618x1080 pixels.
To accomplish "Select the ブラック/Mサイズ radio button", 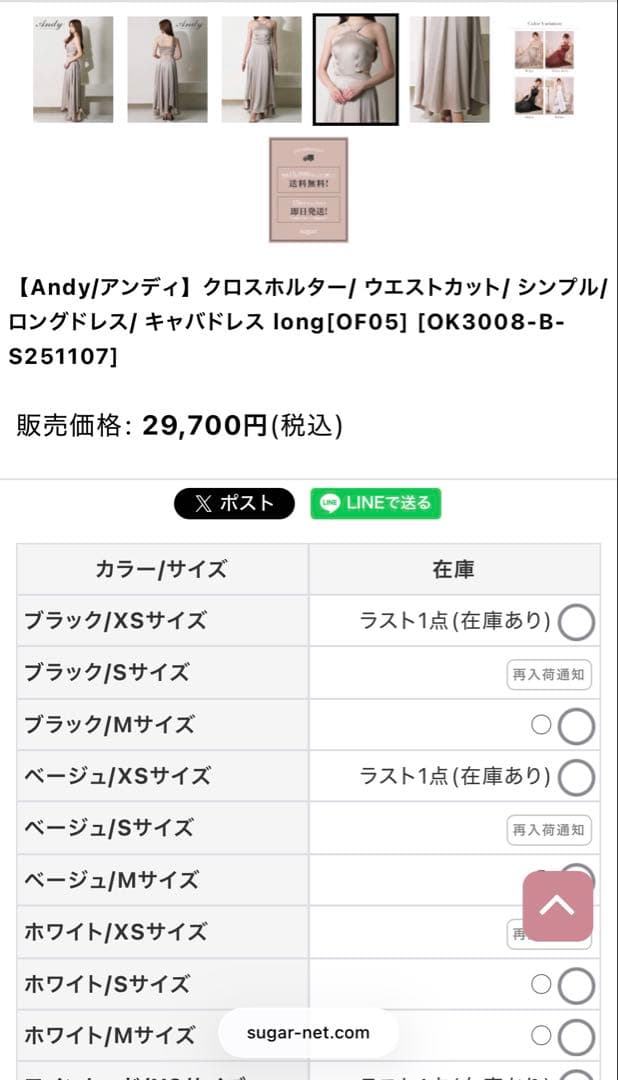I will [577, 725].
